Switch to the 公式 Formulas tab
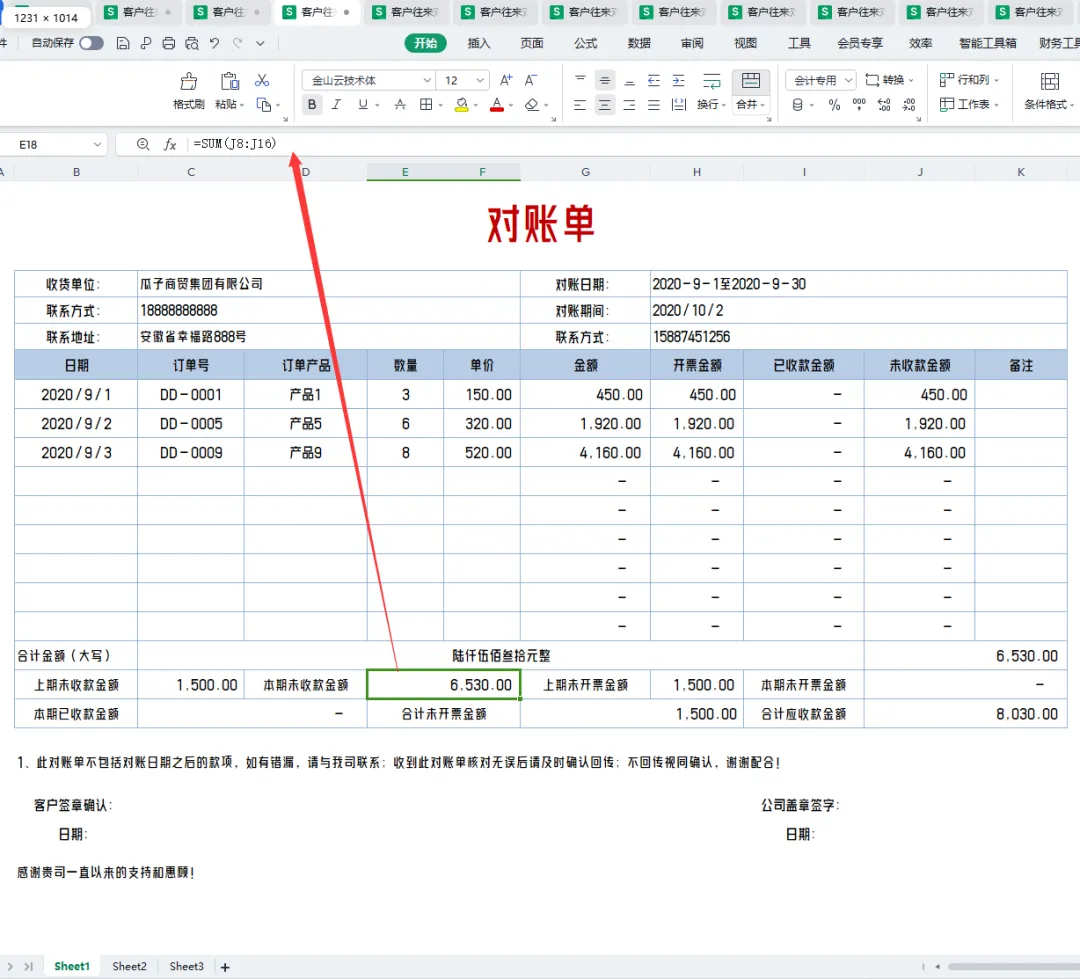 [585, 43]
